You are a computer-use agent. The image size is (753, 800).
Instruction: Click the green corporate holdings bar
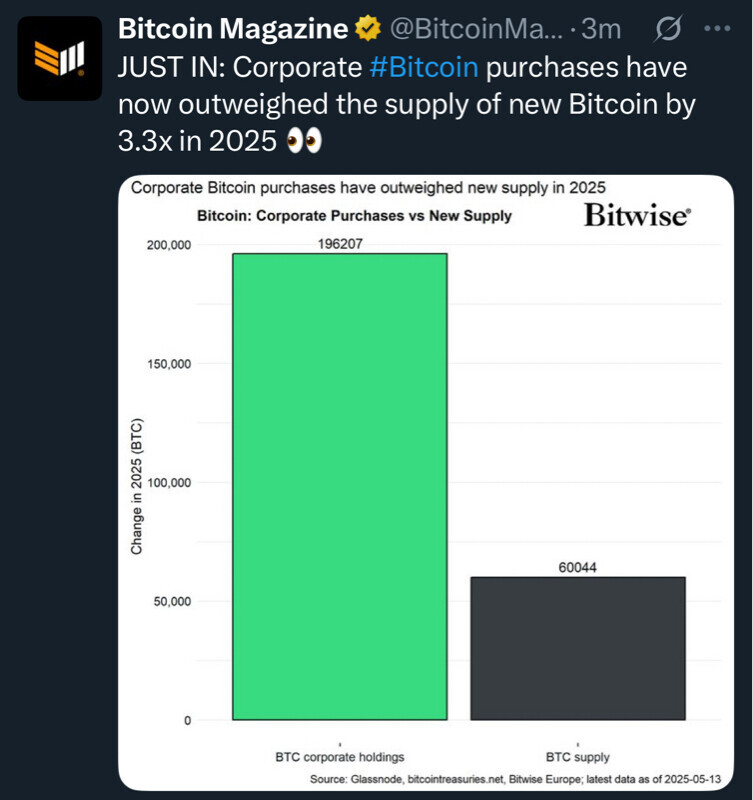339,486
